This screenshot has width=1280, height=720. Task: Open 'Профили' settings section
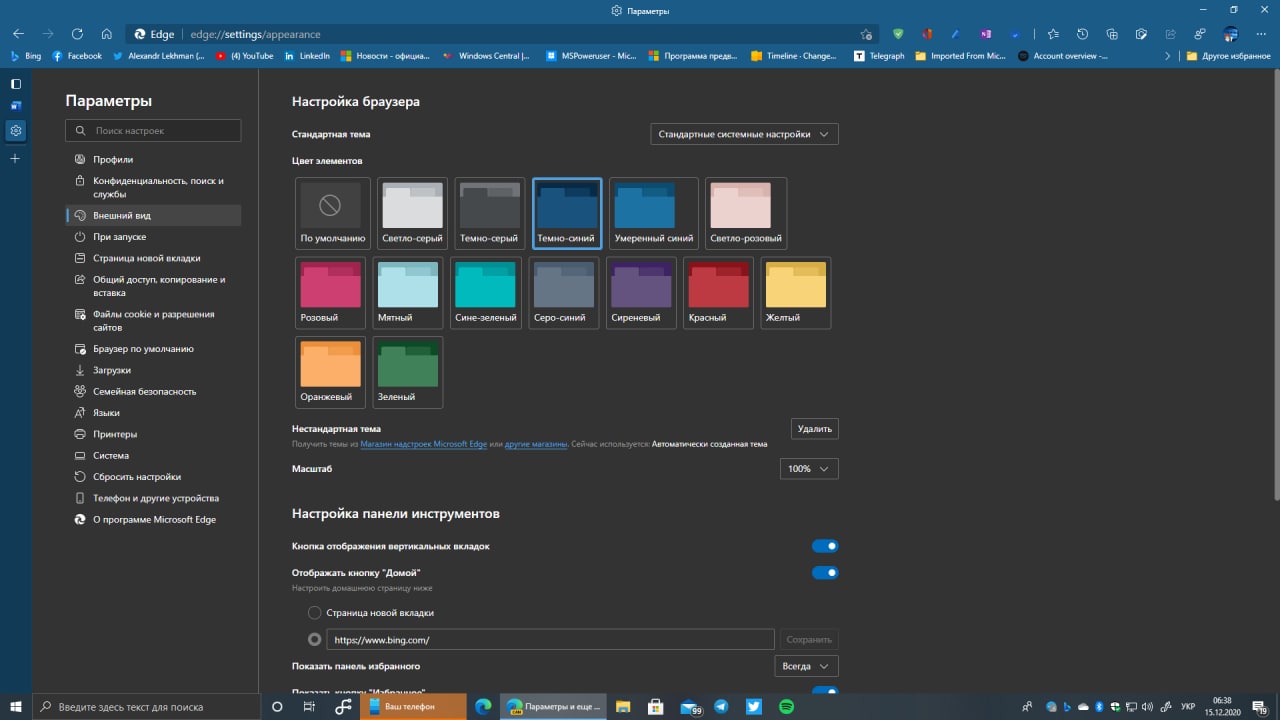pos(153,159)
